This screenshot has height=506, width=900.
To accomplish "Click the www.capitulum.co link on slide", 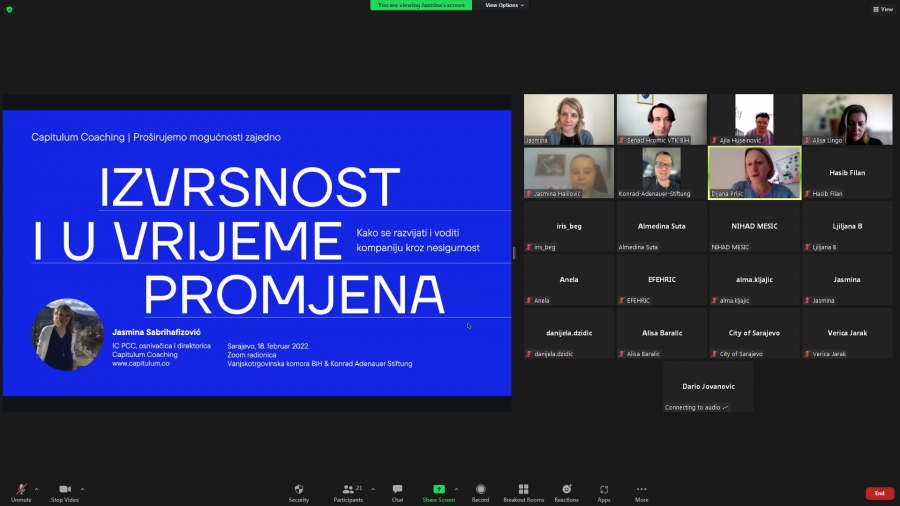I will (141, 364).
